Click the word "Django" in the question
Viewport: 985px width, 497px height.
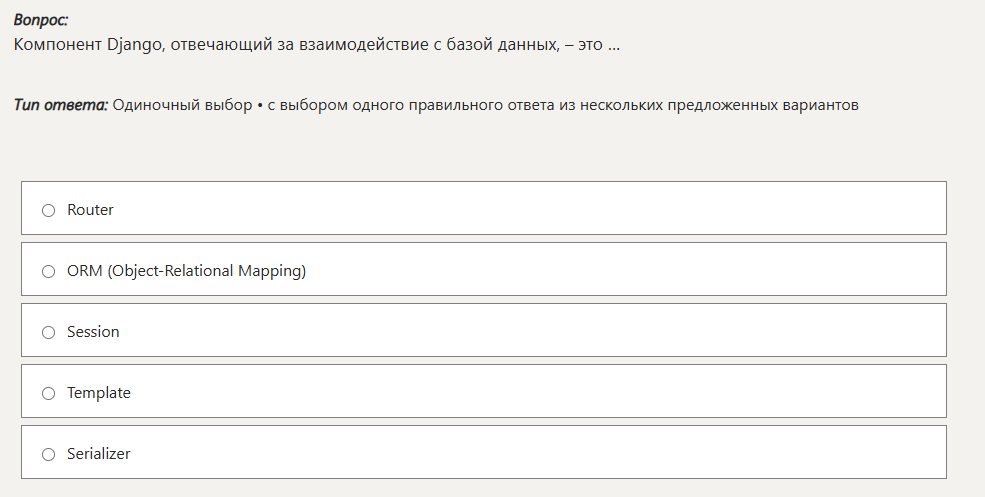click(135, 46)
